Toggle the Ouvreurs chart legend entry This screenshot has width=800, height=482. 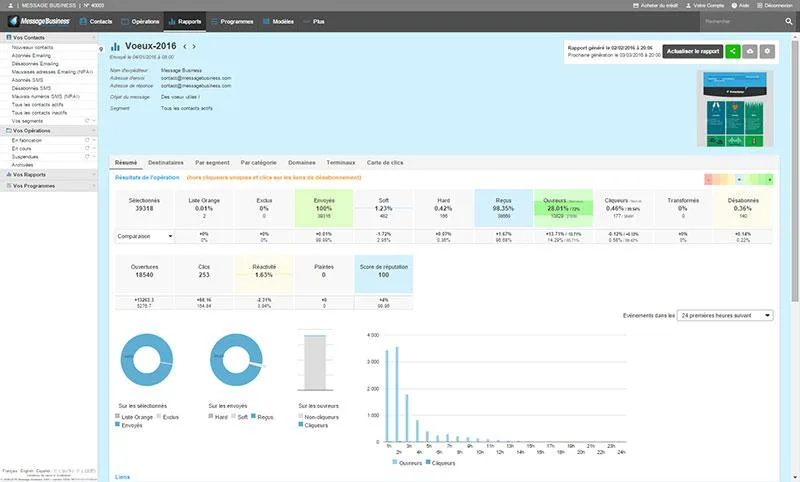tap(407, 463)
